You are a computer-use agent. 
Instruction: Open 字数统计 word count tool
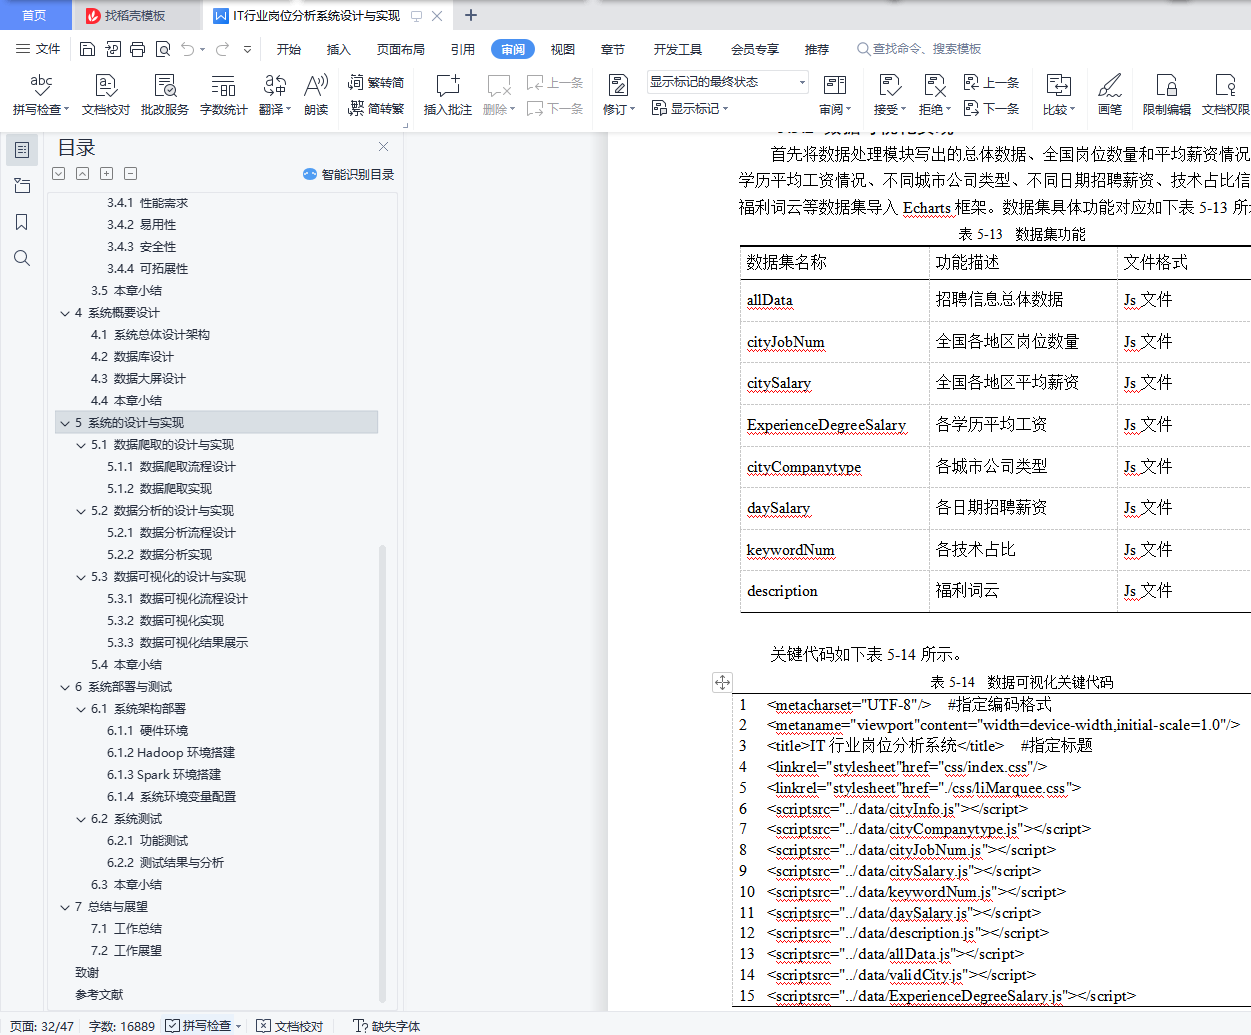pyautogui.click(x=224, y=95)
